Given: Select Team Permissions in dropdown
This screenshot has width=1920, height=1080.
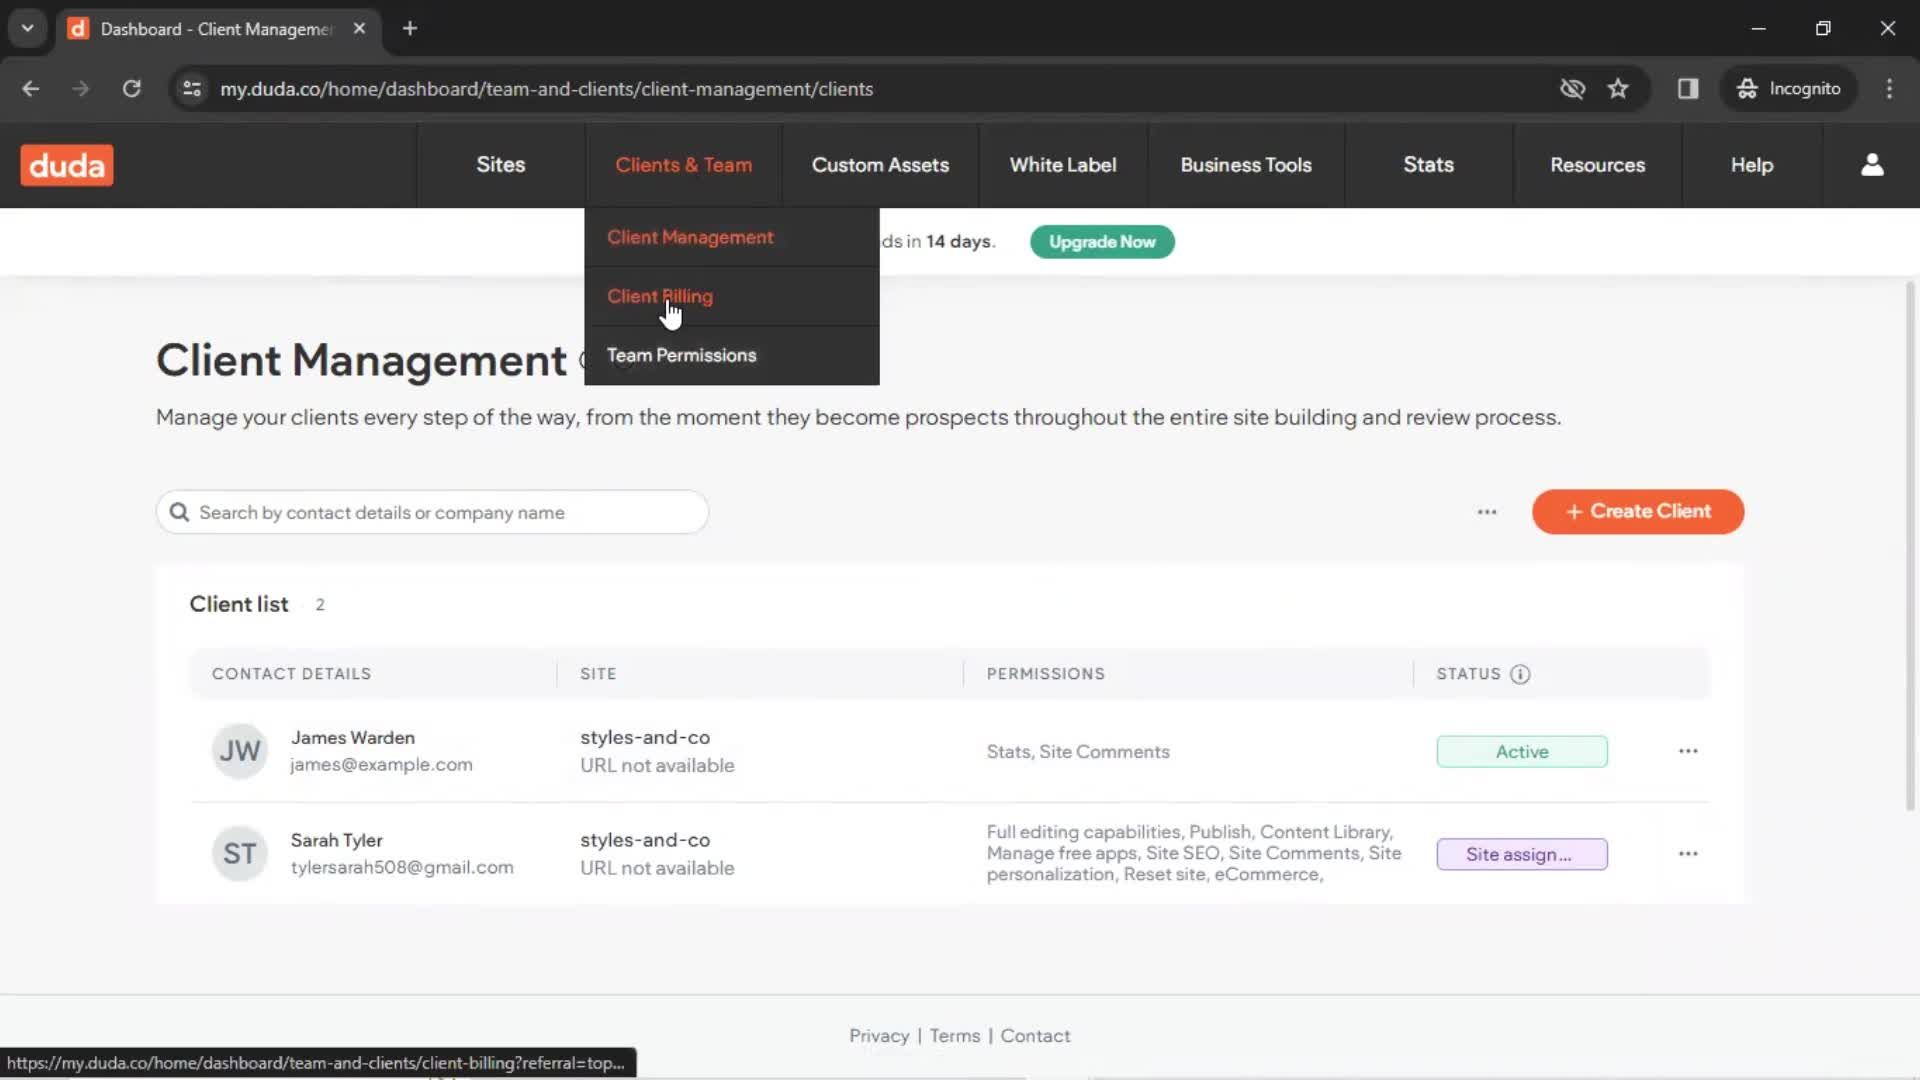Looking at the screenshot, I should [x=732, y=355].
